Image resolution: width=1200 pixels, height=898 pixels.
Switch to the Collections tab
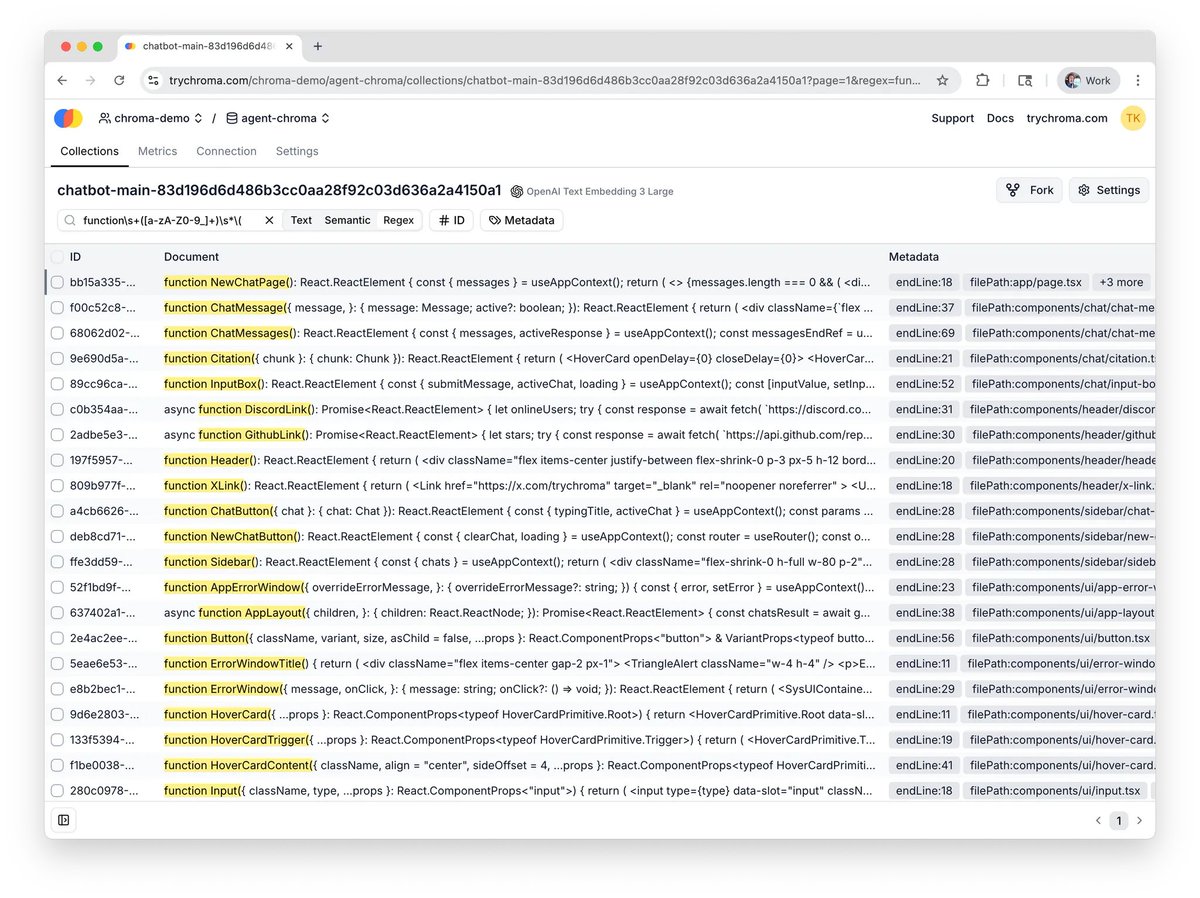click(x=89, y=151)
